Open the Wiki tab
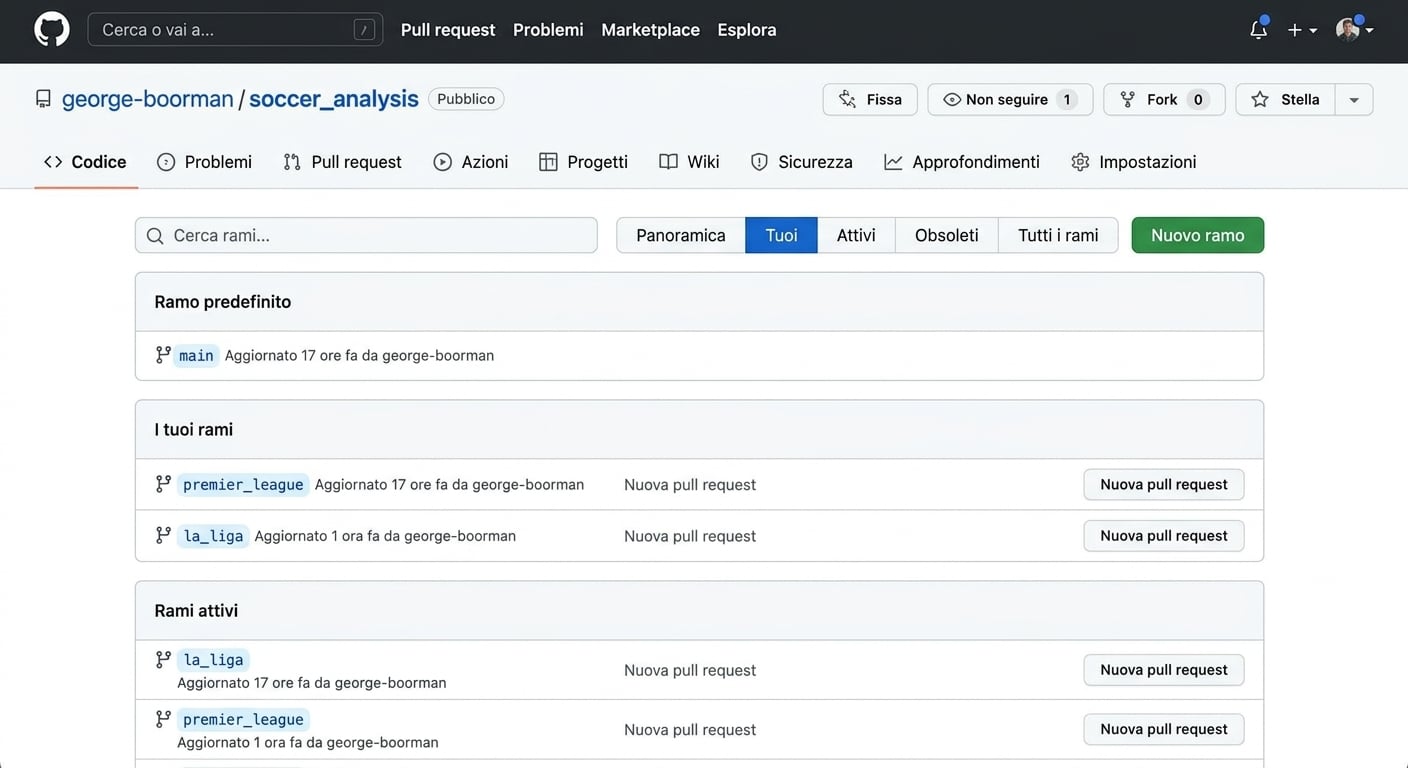1408x768 pixels. tap(689, 162)
